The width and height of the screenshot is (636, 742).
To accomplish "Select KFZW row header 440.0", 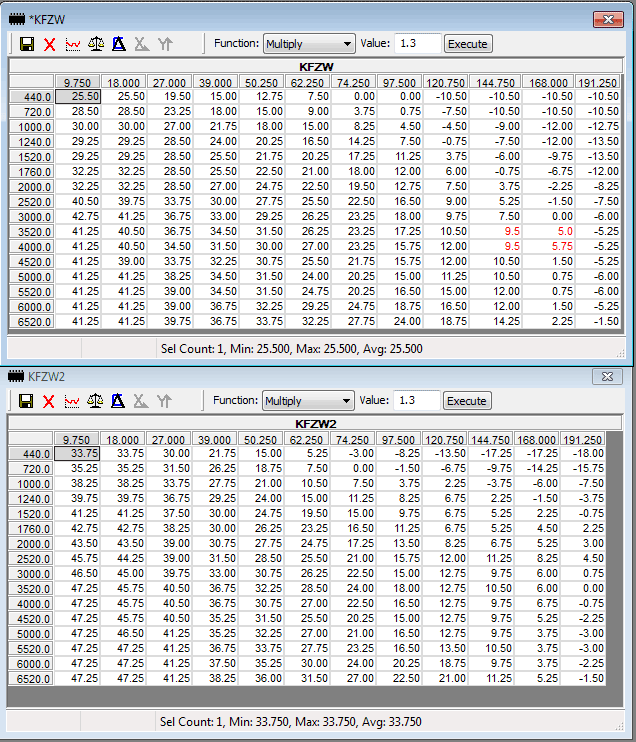I will 32,97.
